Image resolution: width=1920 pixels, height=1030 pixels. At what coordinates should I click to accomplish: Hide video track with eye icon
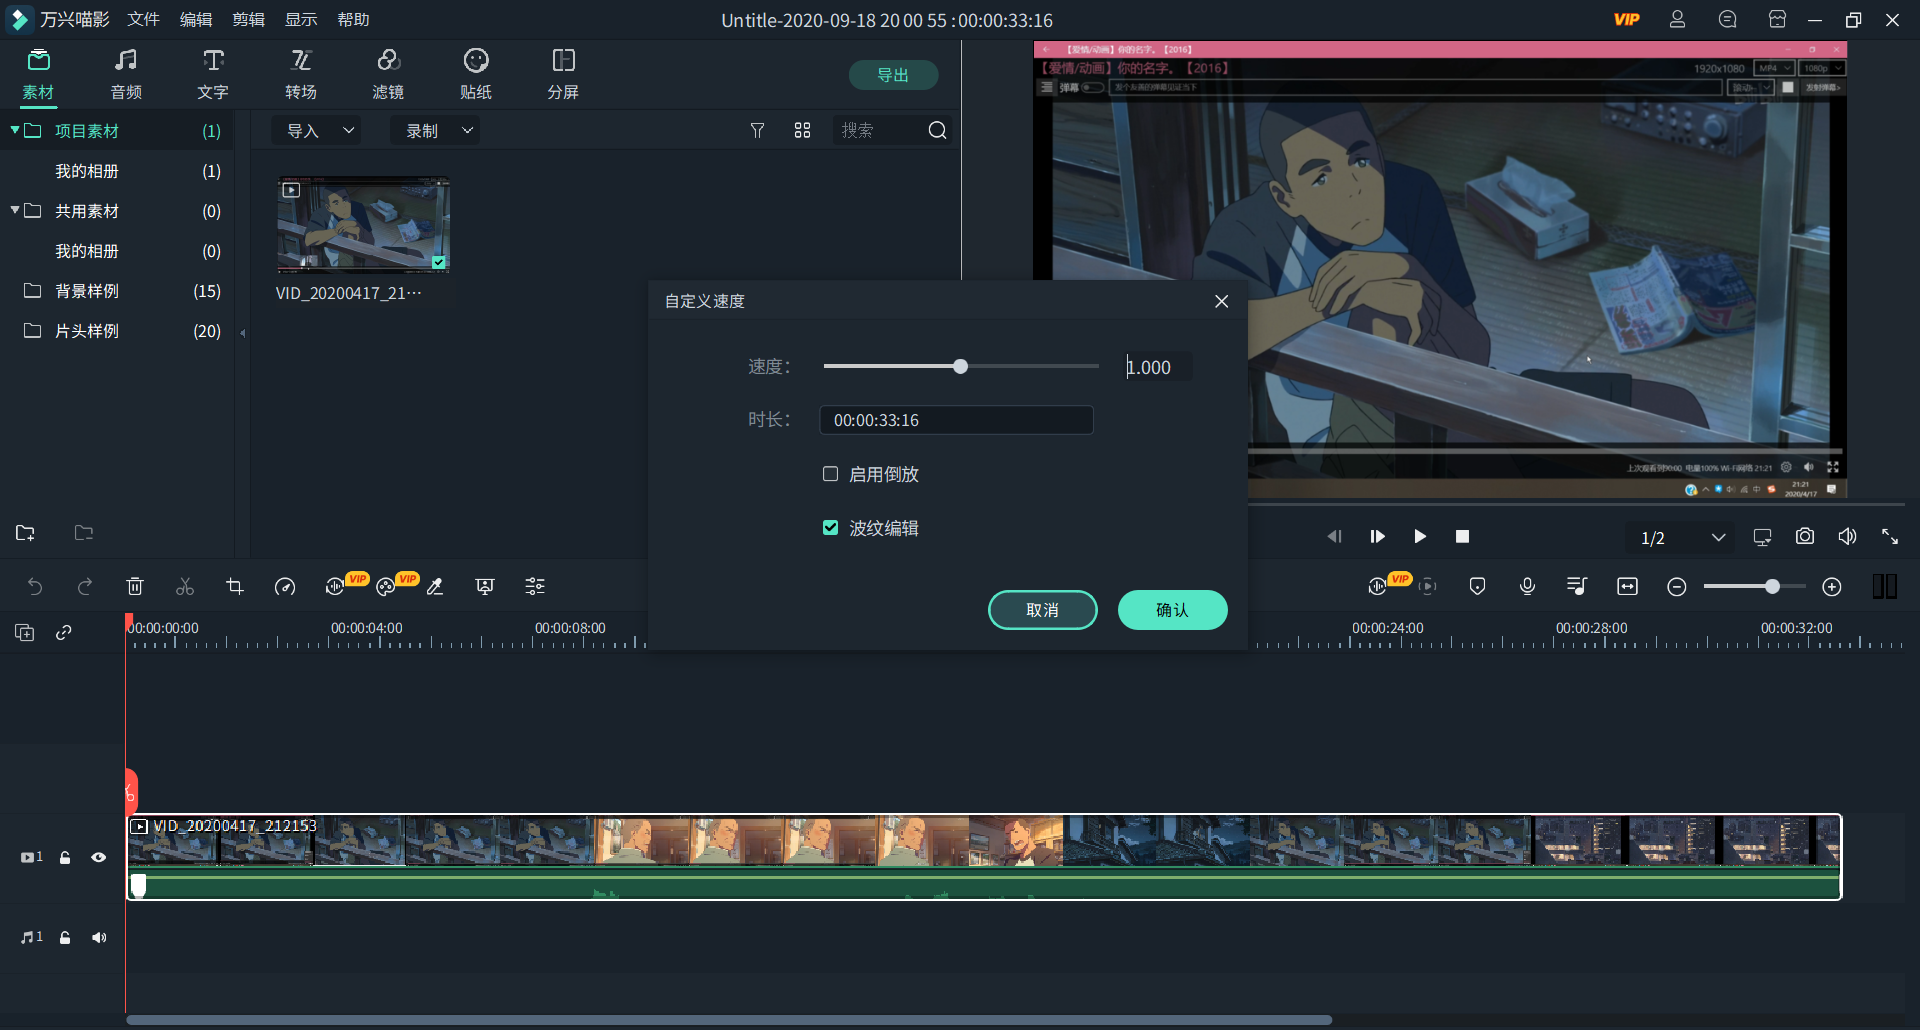tap(99, 857)
